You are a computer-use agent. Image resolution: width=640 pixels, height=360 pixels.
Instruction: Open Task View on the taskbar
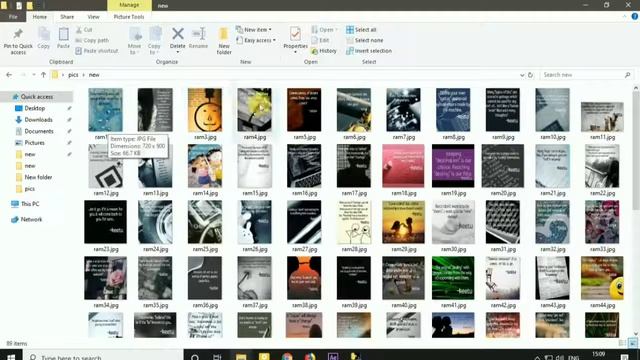point(217,357)
